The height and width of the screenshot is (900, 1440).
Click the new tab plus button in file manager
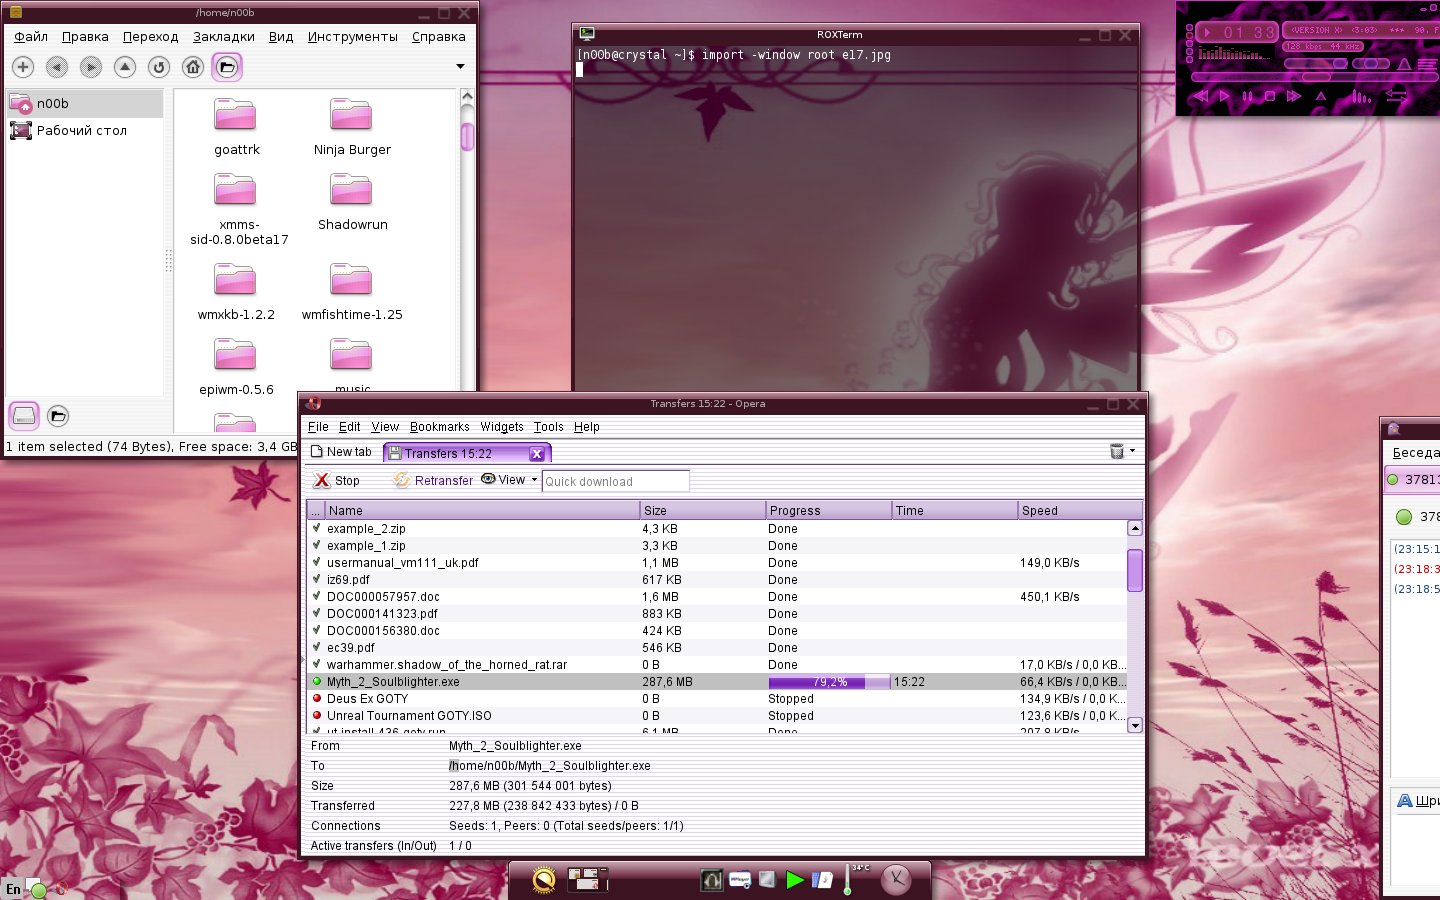23,67
